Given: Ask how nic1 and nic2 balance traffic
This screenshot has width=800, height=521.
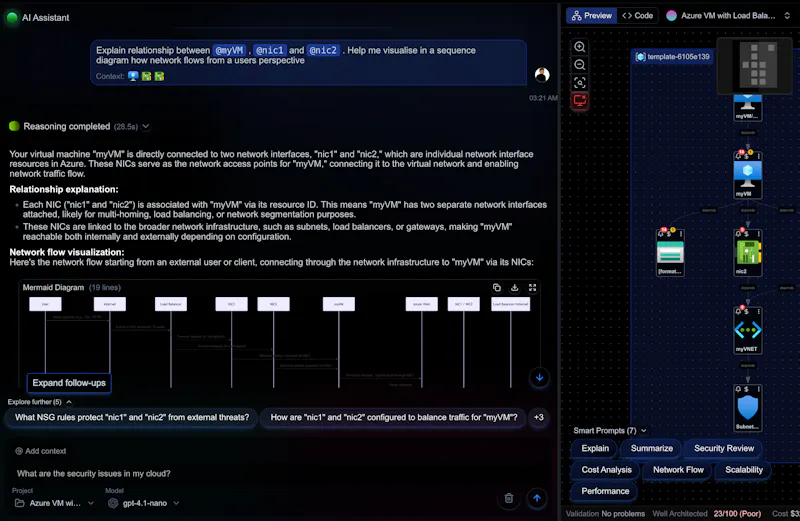Looking at the screenshot, I should (393, 417).
